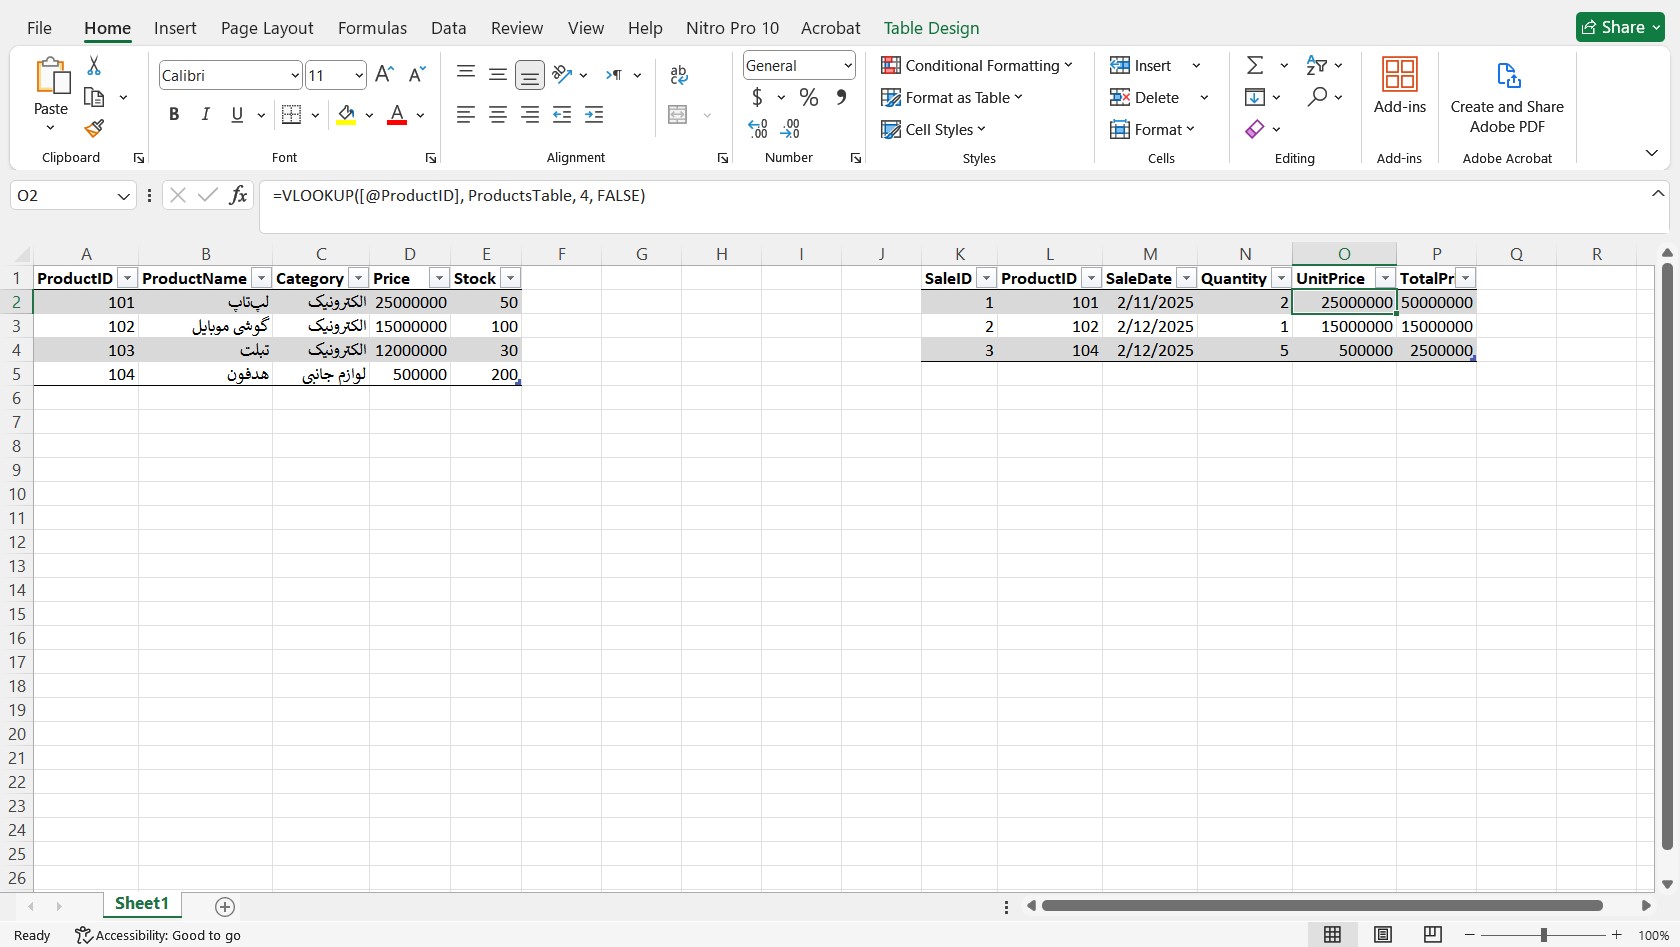Screen dimensions: 1680x947
Task: Open Sort & Filter icon
Action: coord(1317,65)
